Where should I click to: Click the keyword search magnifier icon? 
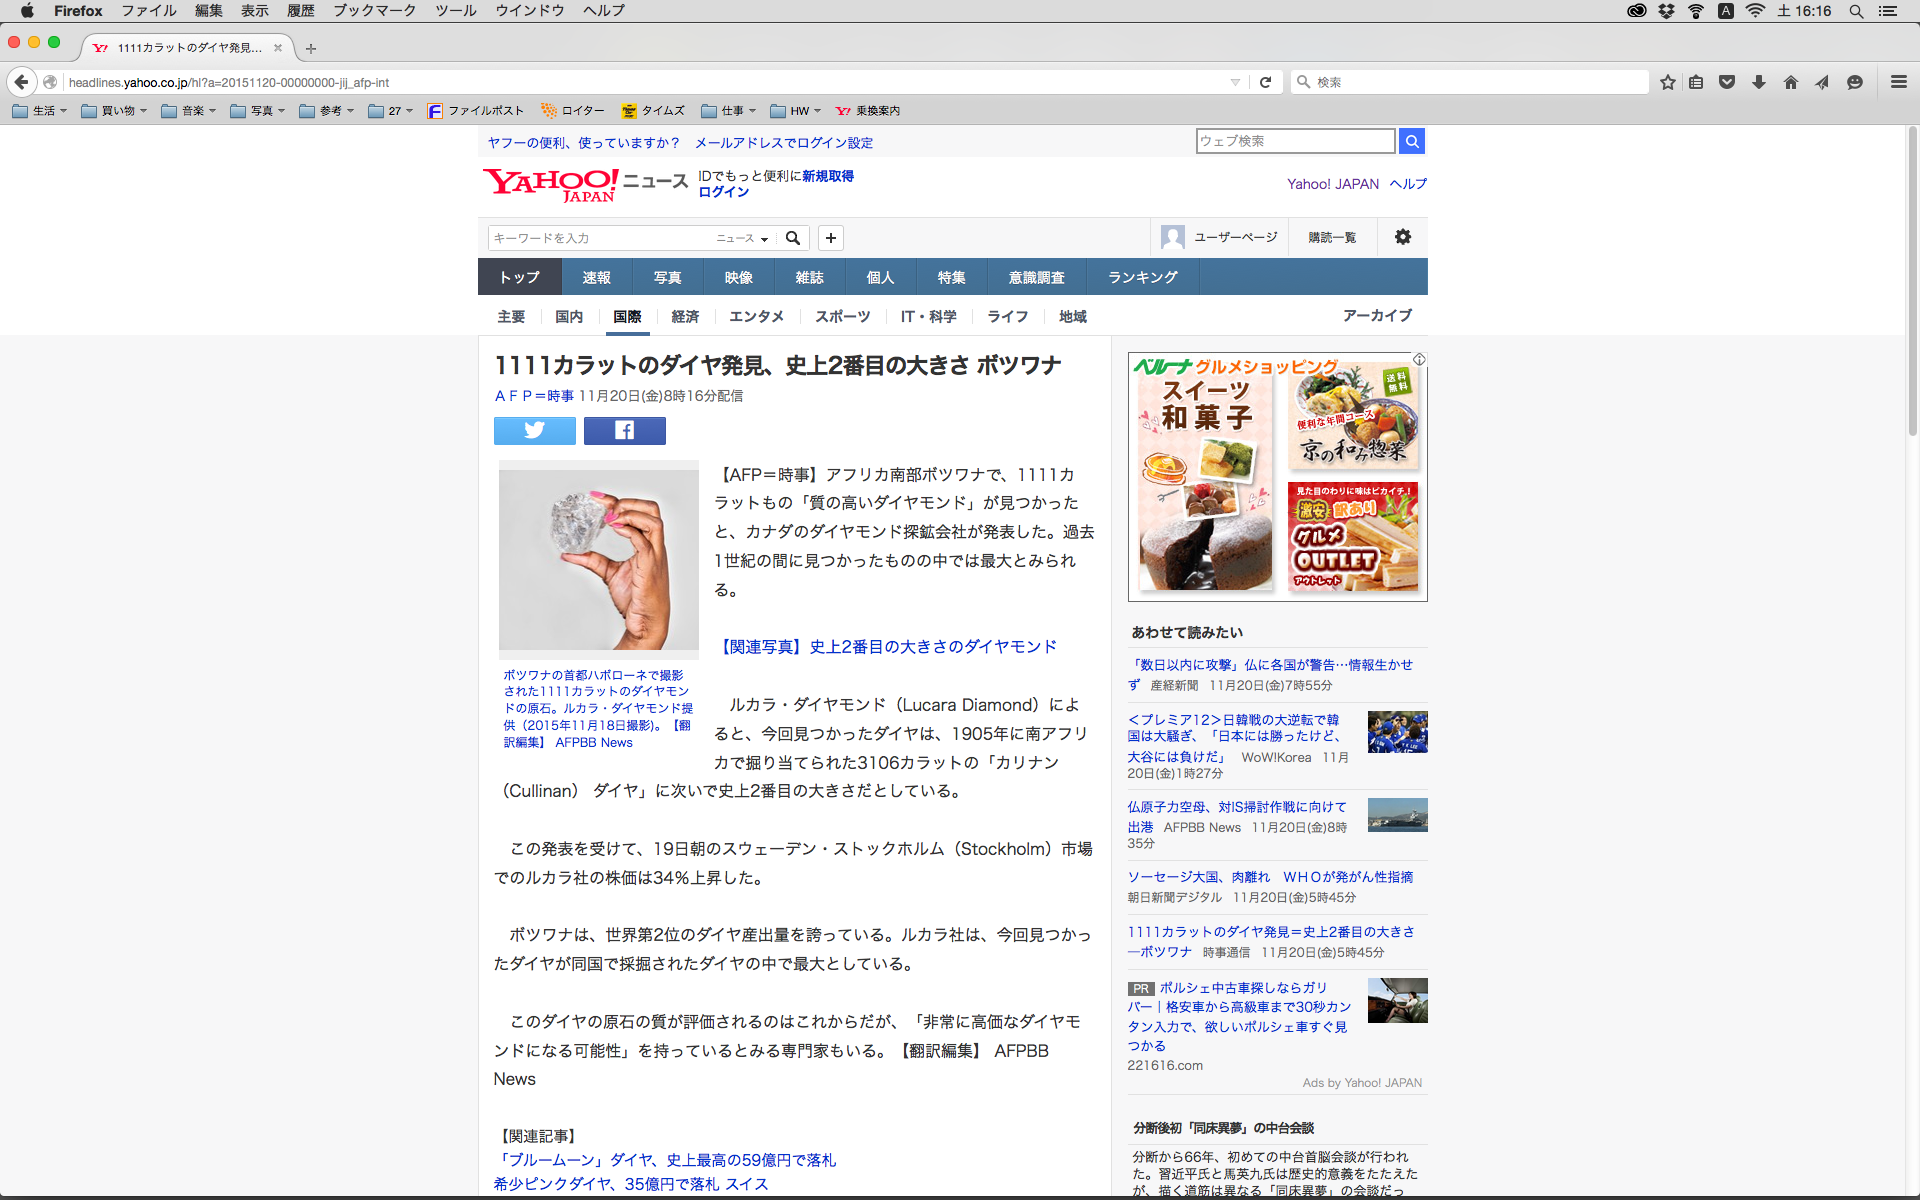(x=793, y=238)
